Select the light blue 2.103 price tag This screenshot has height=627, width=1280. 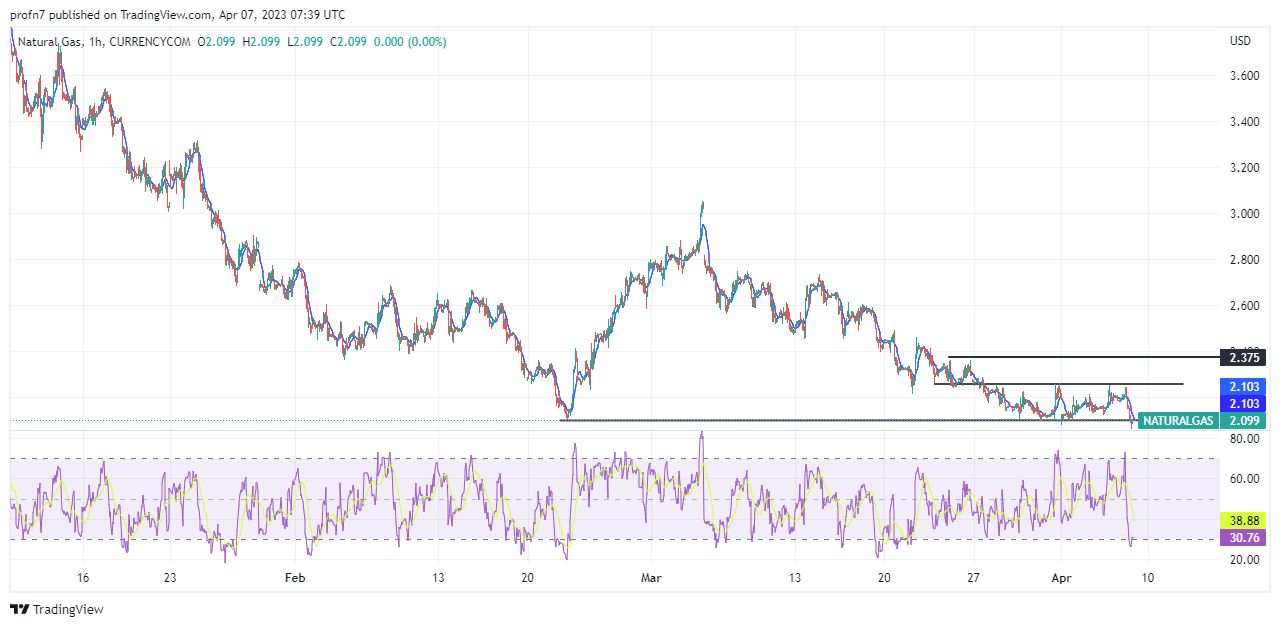pyautogui.click(x=1243, y=386)
